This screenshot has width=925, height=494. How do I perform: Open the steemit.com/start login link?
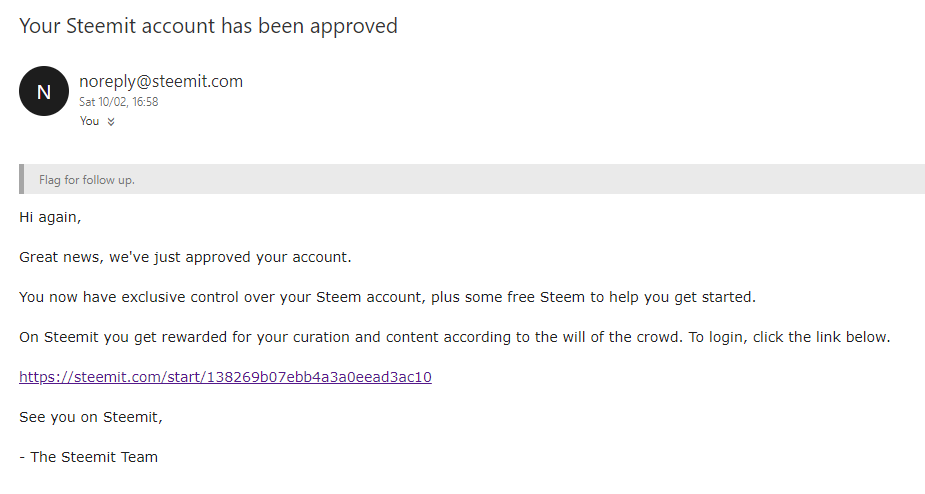pos(225,377)
